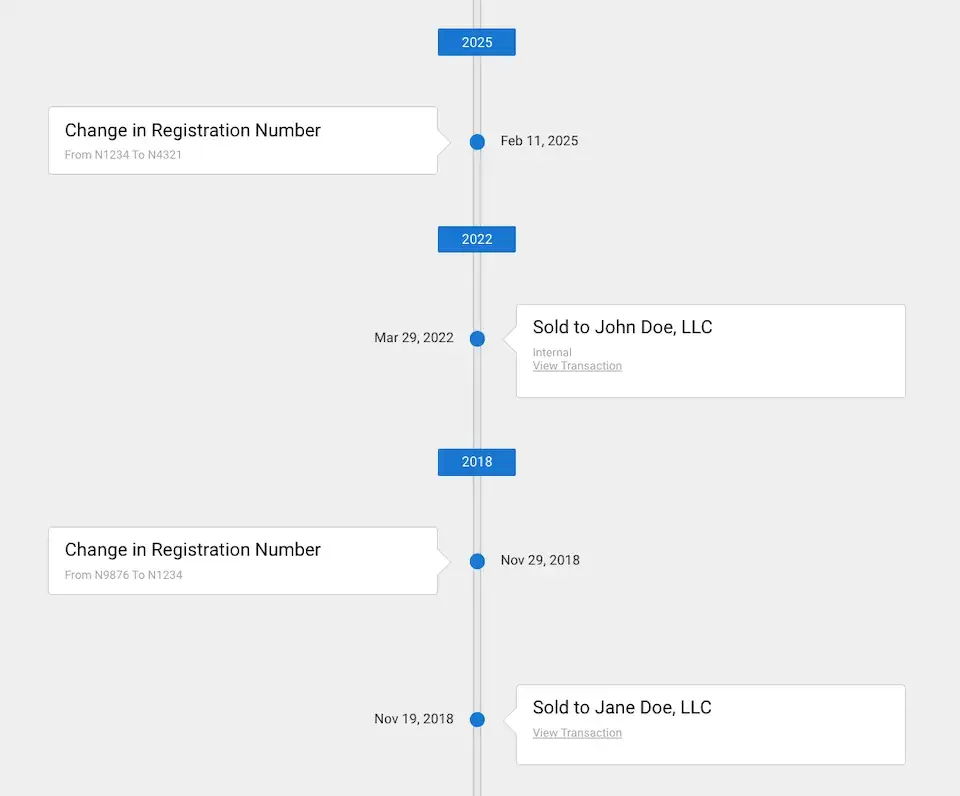The height and width of the screenshot is (796, 960).
Task: Click the Nov 29, 2018 date label
Action: (540, 560)
